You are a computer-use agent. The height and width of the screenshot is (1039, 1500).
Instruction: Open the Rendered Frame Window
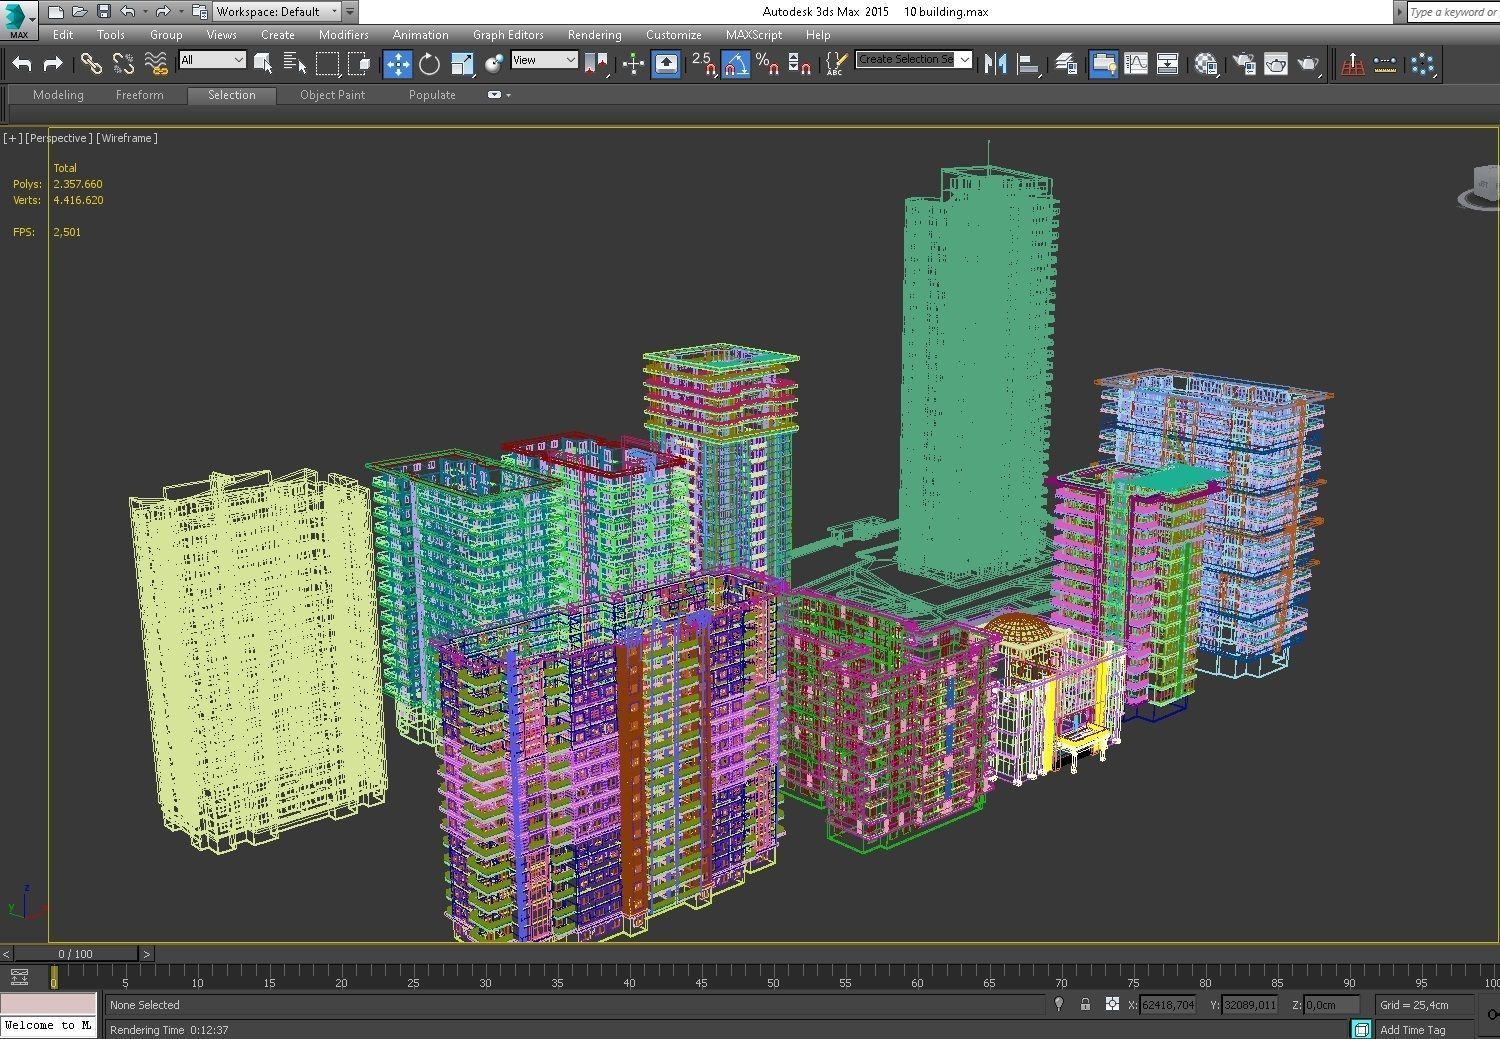[x=1276, y=64]
